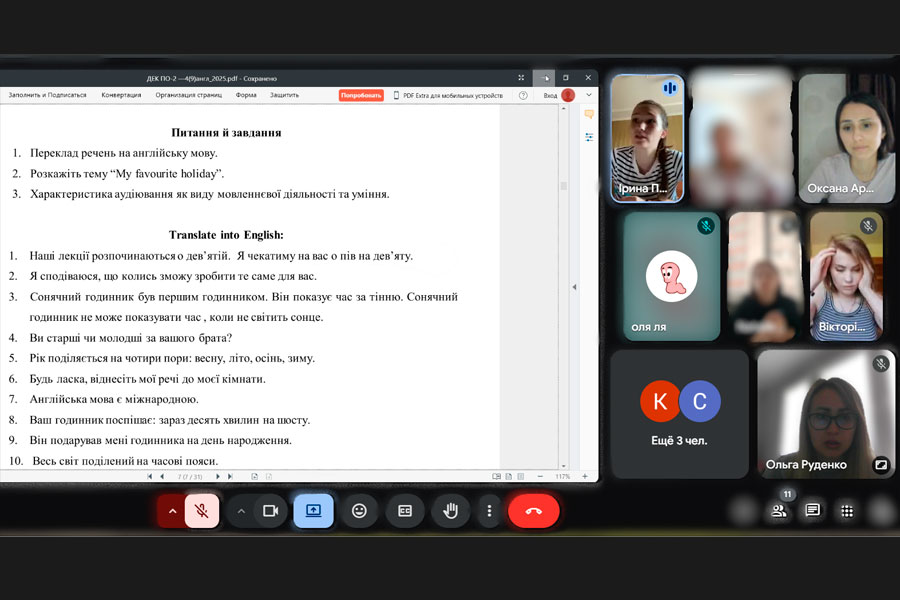900x600 pixels.
Task: Toggle full screen icon in PDF title bar
Action: coord(521,78)
